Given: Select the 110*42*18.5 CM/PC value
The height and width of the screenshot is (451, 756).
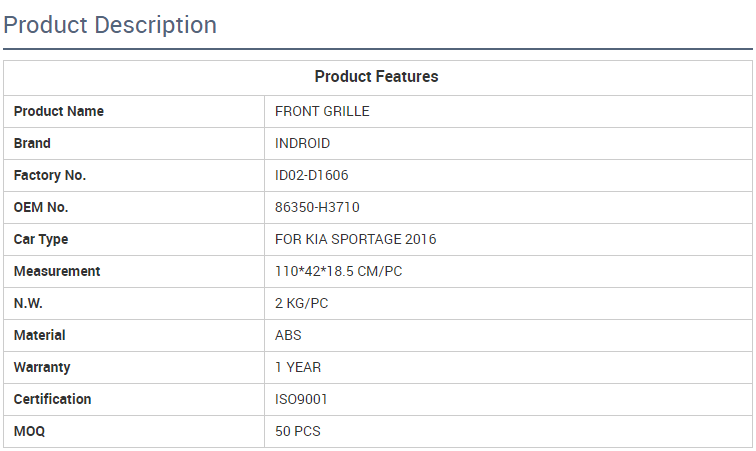Looking at the screenshot, I should click(338, 271).
